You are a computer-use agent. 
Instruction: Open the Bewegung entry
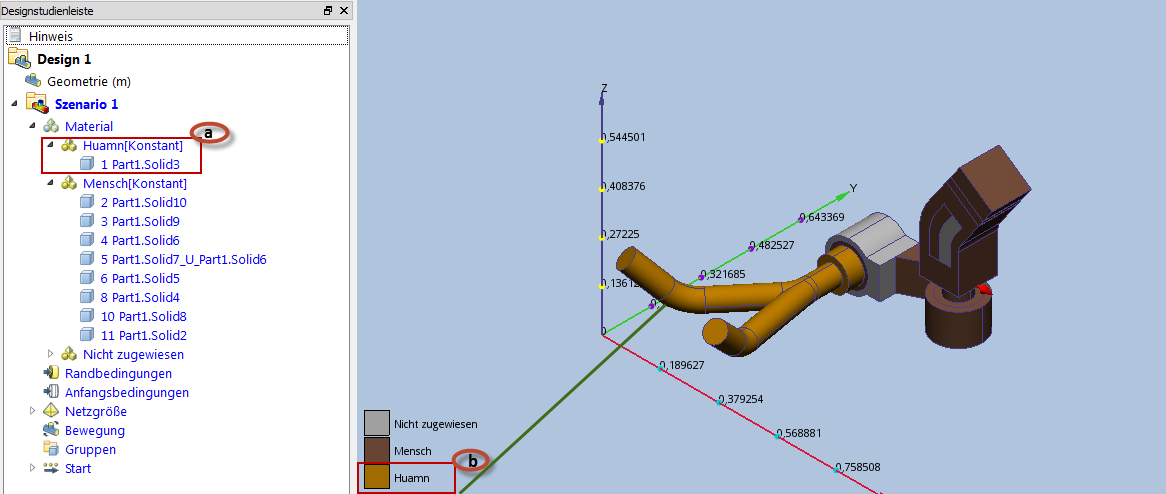94,430
